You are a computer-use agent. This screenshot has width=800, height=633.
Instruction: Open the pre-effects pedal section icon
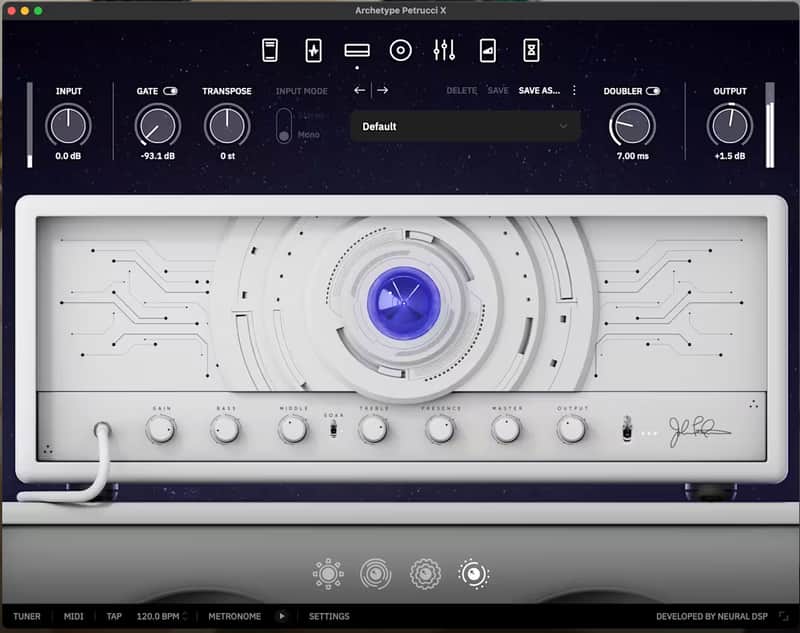[x=313, y=50]
